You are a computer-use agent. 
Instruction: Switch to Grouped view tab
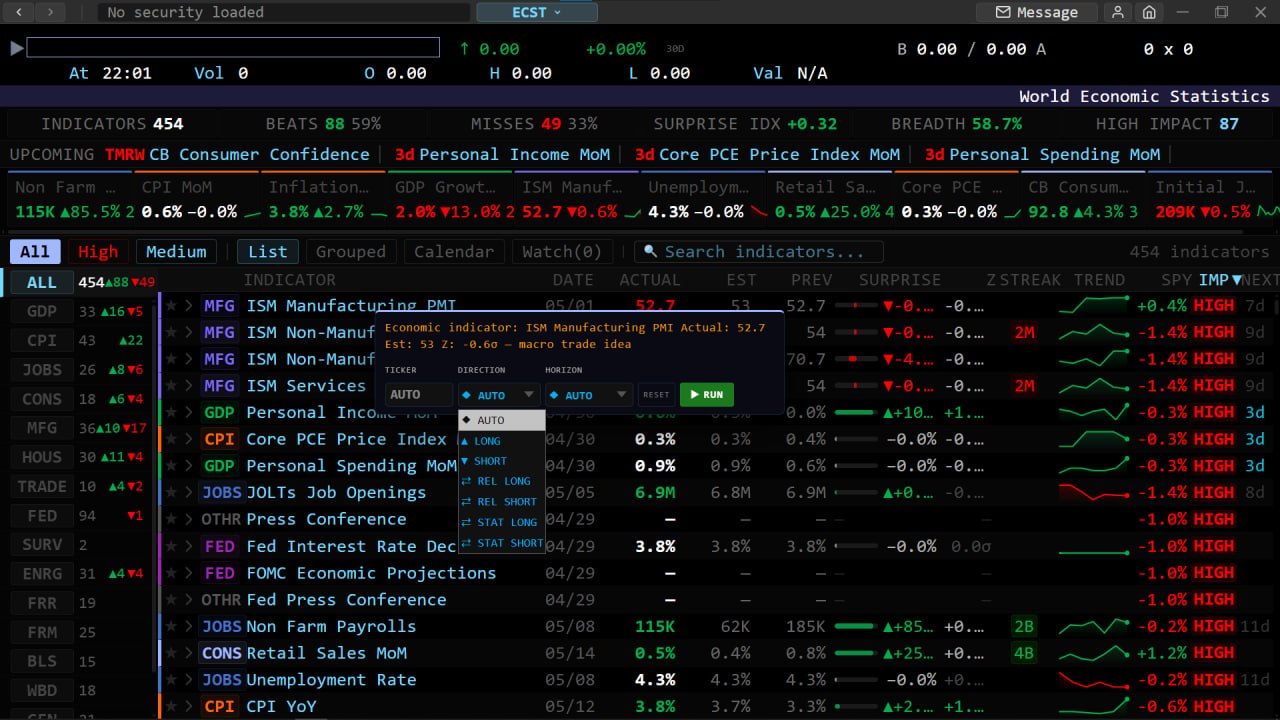[x=351, y=252]
